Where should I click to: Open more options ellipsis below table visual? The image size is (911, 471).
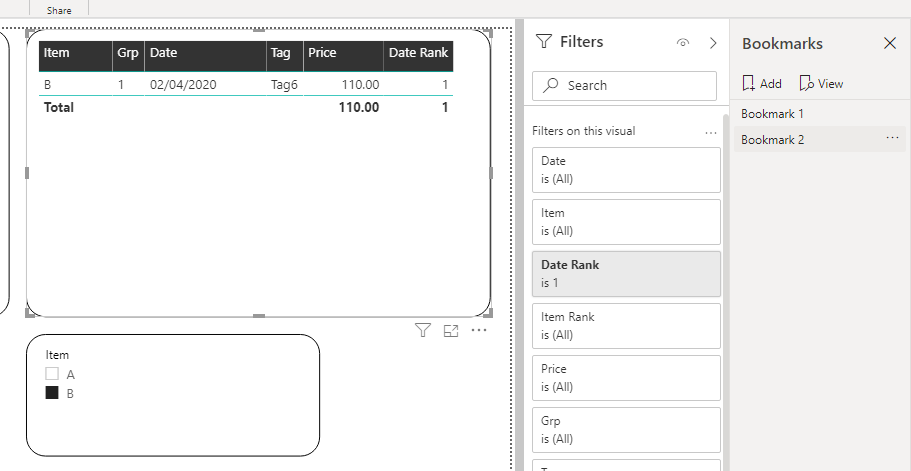[x=479, y=330]
